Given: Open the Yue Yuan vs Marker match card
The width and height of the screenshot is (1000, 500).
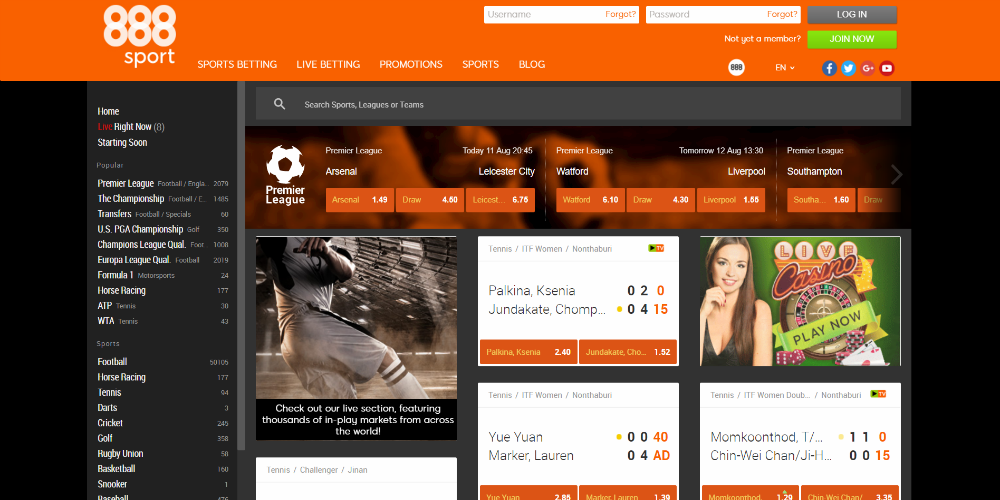Looking at the screenshot, I should pyautogui.click(x=578, y=441).
